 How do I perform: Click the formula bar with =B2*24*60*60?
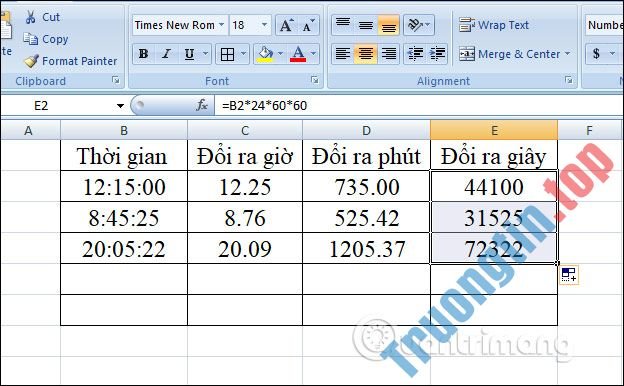(419, 106)
